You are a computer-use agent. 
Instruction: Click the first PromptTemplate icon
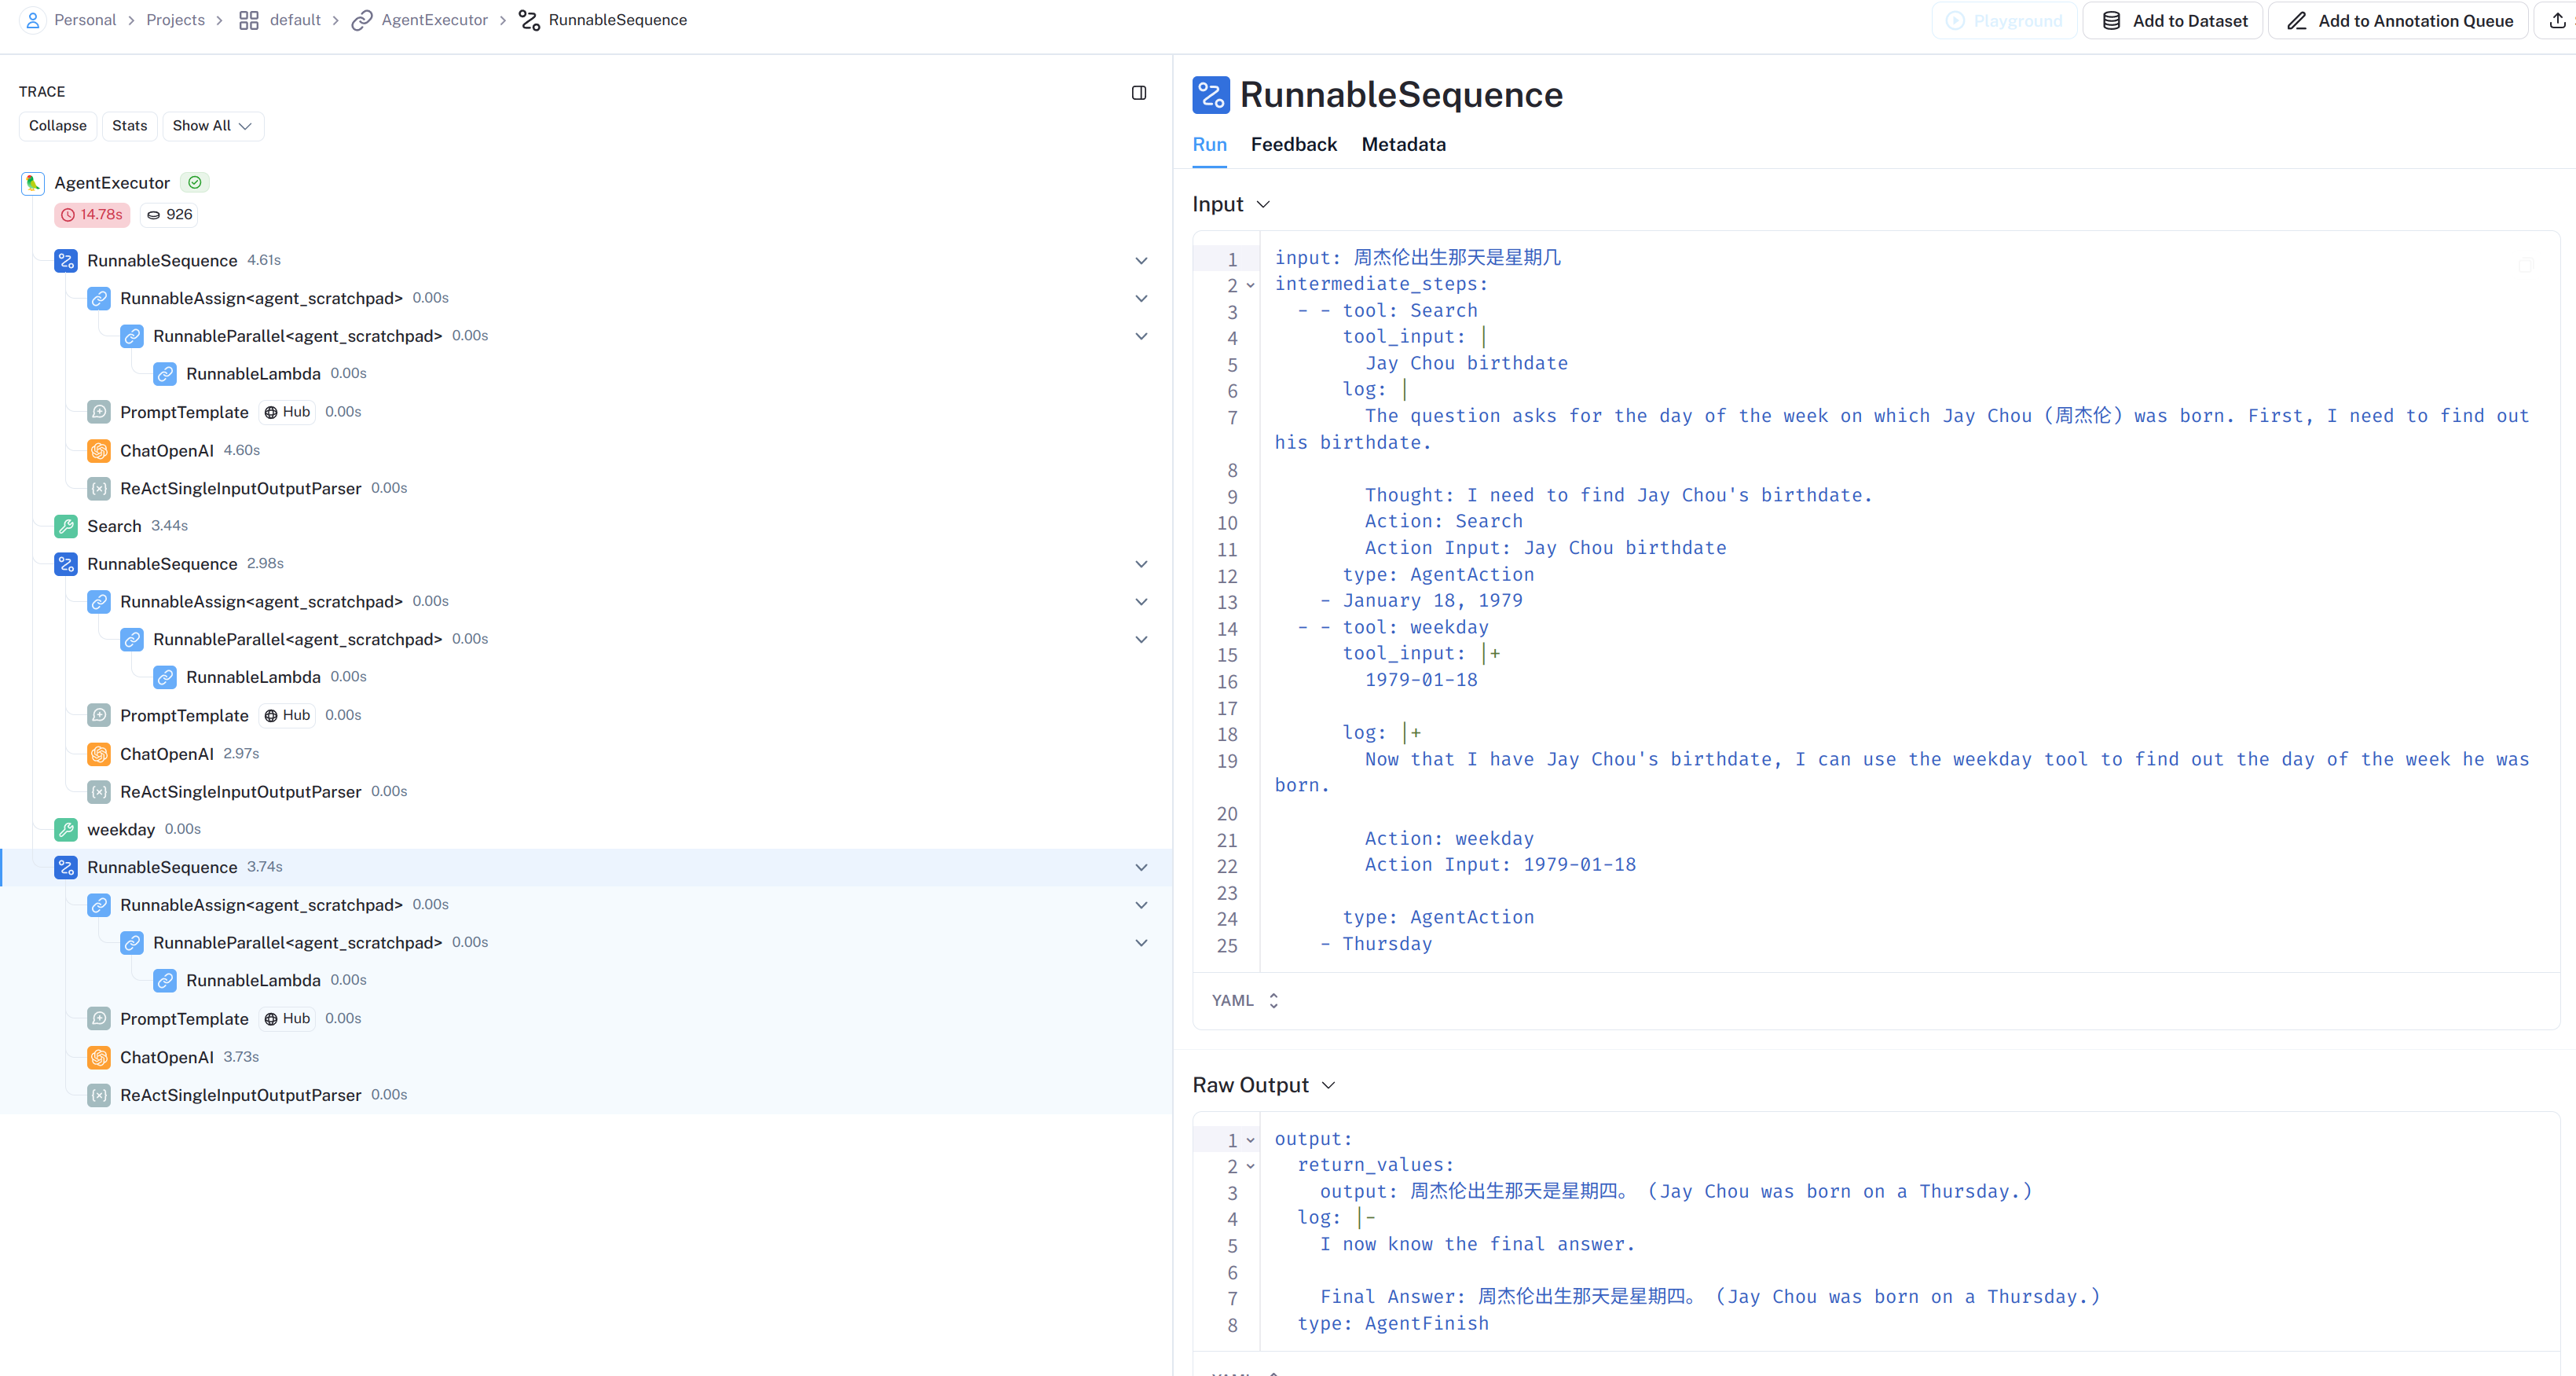tap(99, 412)
